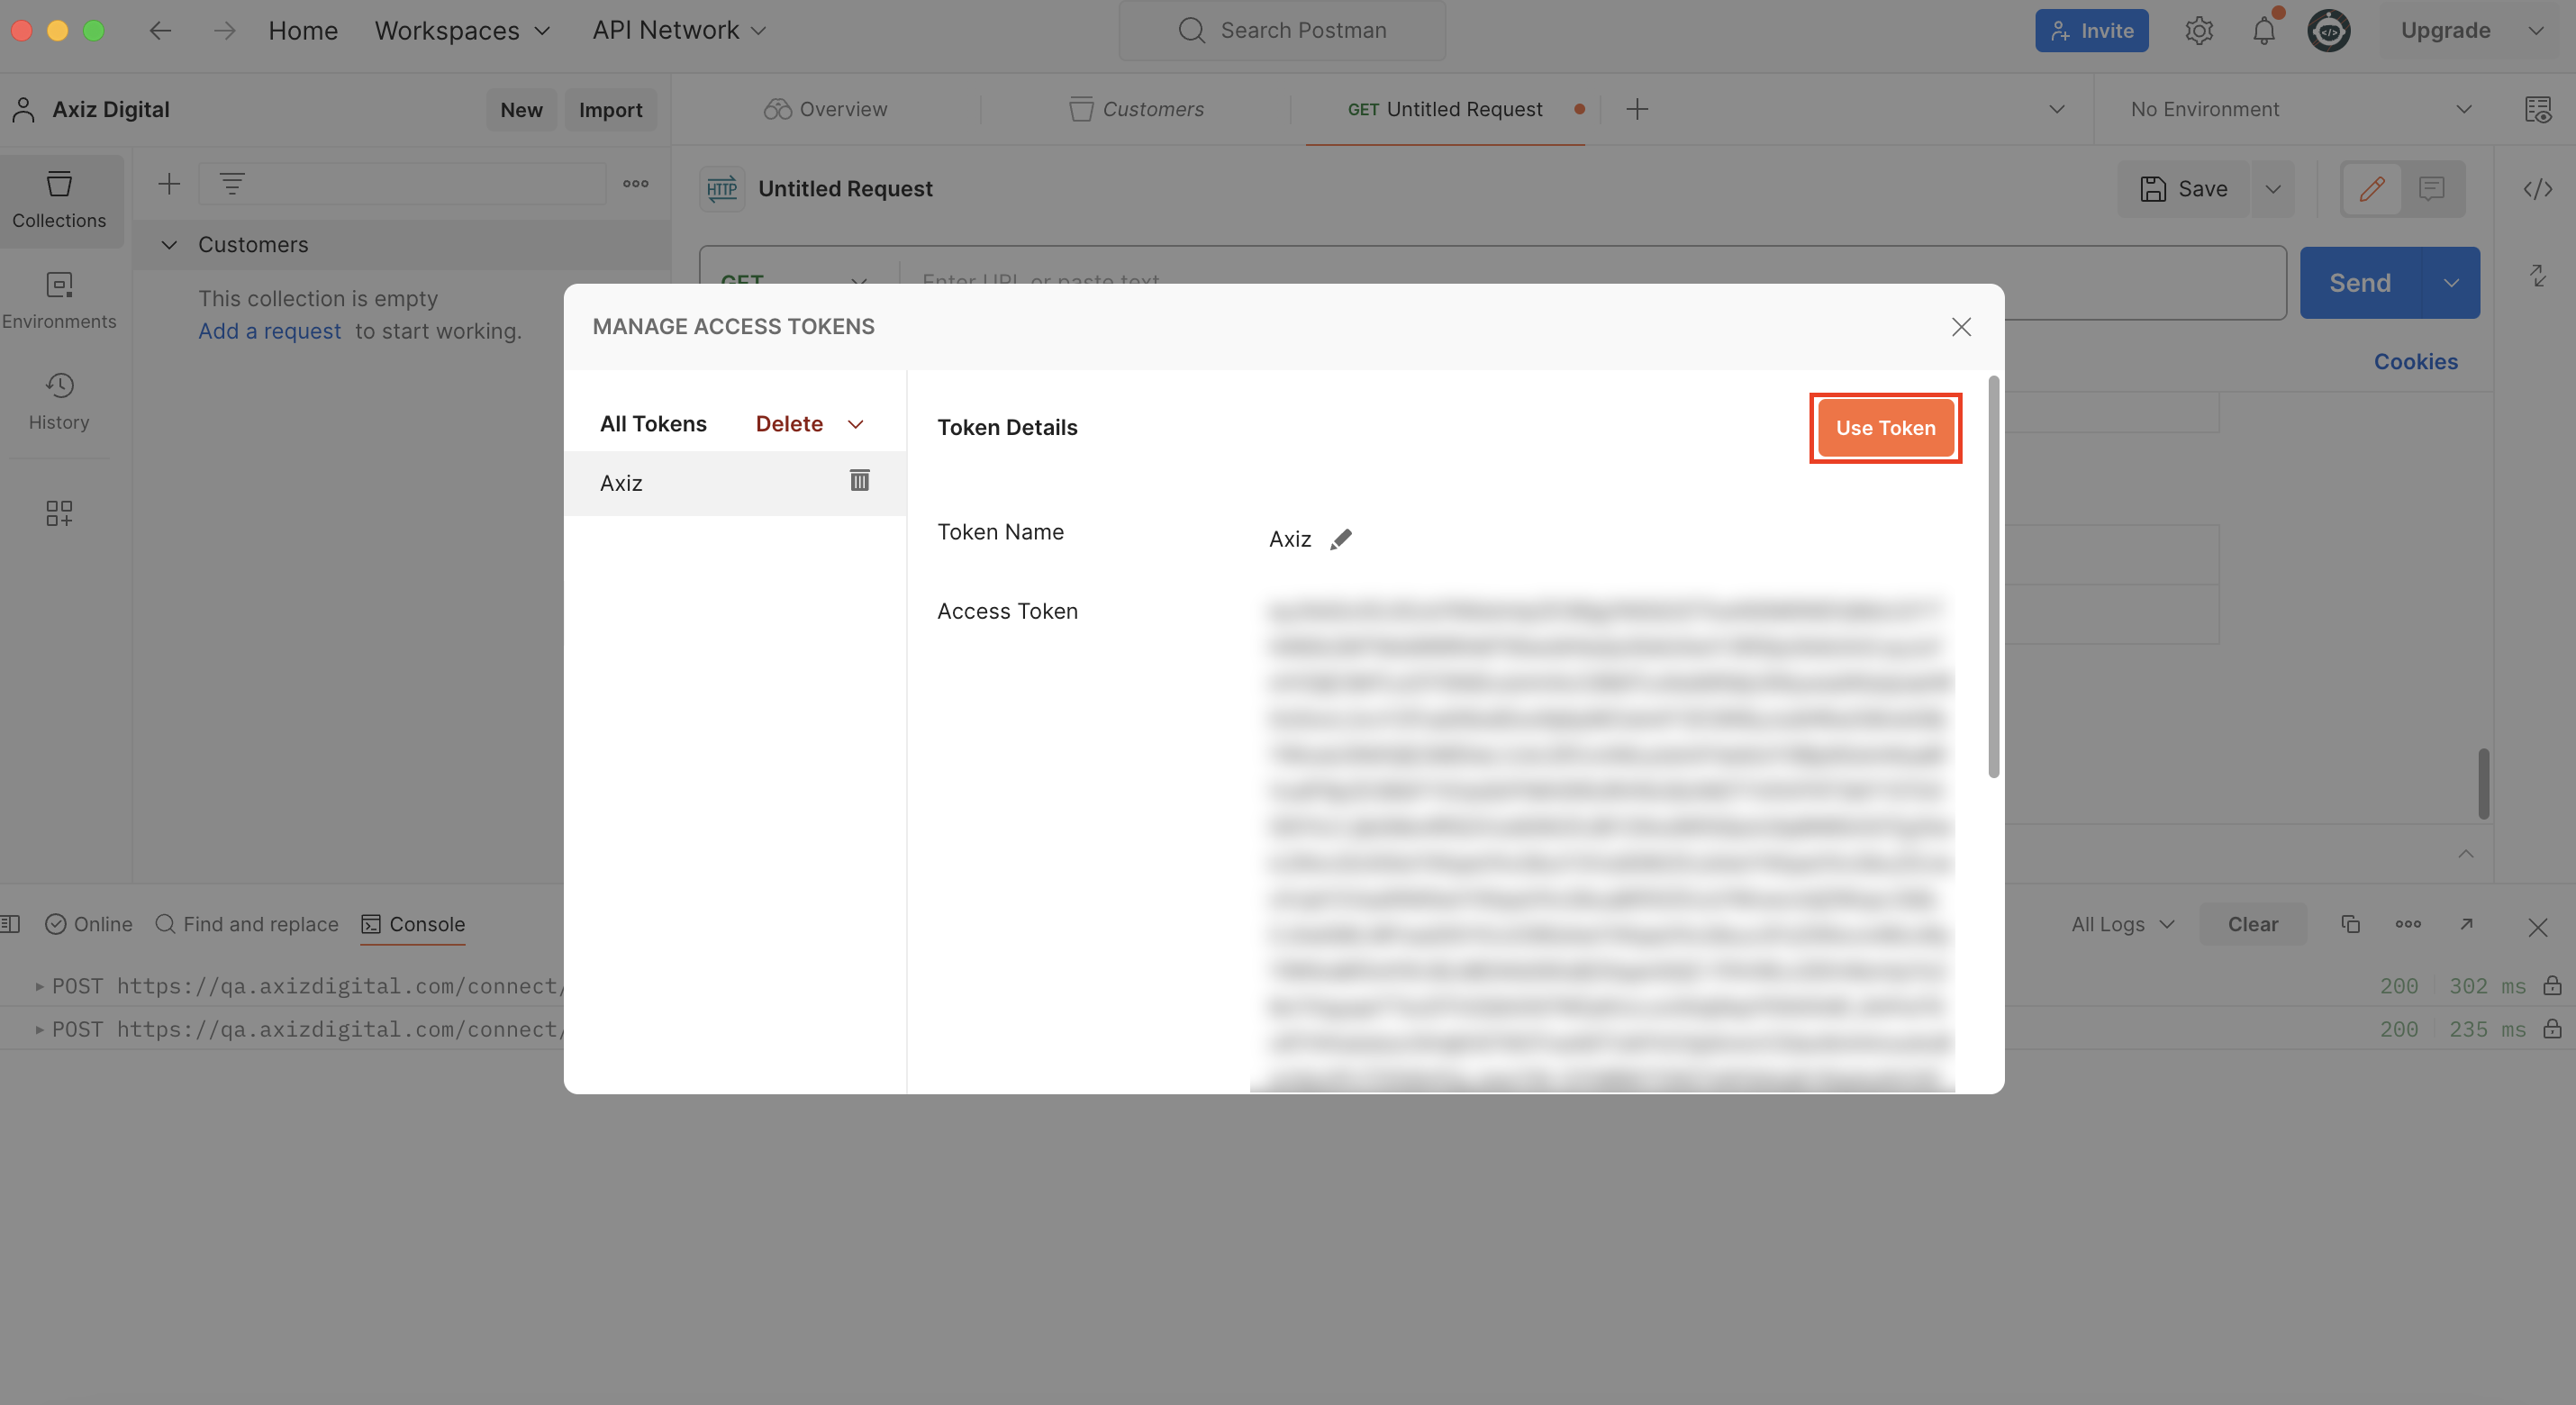2576x1405 pixels.
Task: Open console more options ellipsis
Action: click(x=2408, y=924)
